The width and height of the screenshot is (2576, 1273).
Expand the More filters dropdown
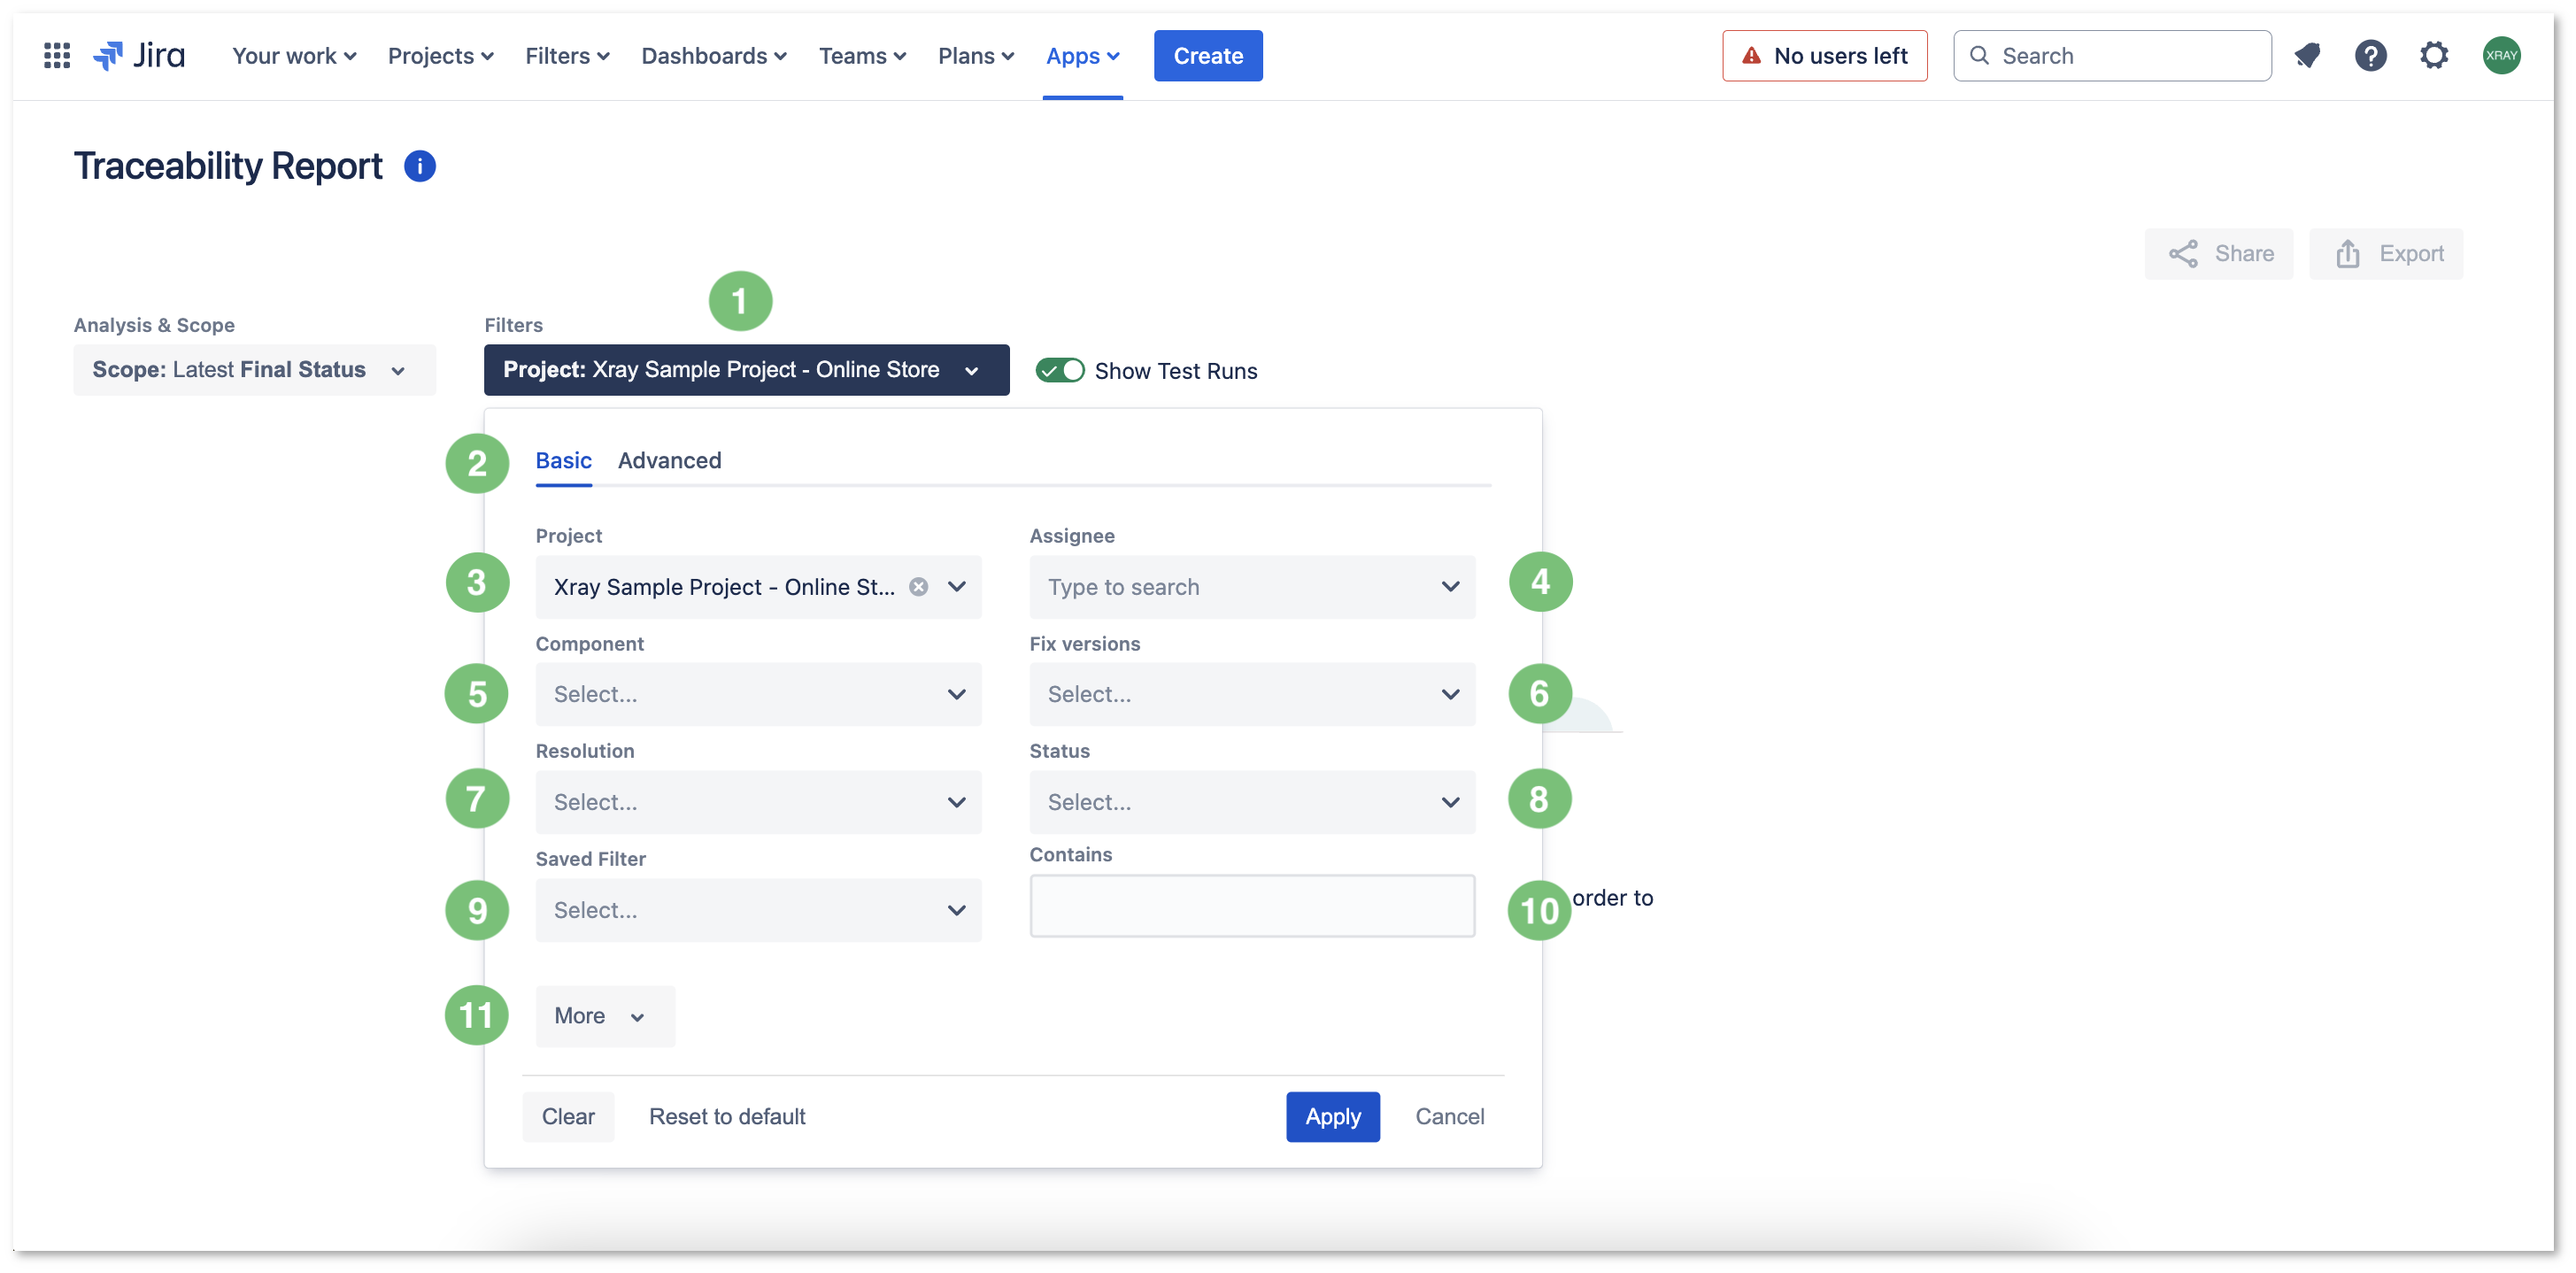(x=605, y=1017)
